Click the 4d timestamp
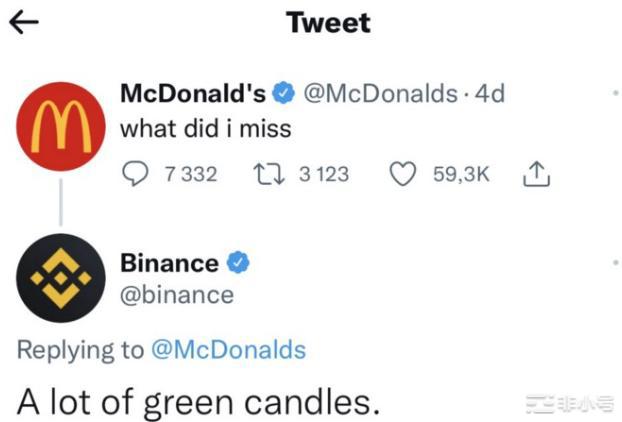The width and height of the screenshot is (622, 422). pos(489,94)
